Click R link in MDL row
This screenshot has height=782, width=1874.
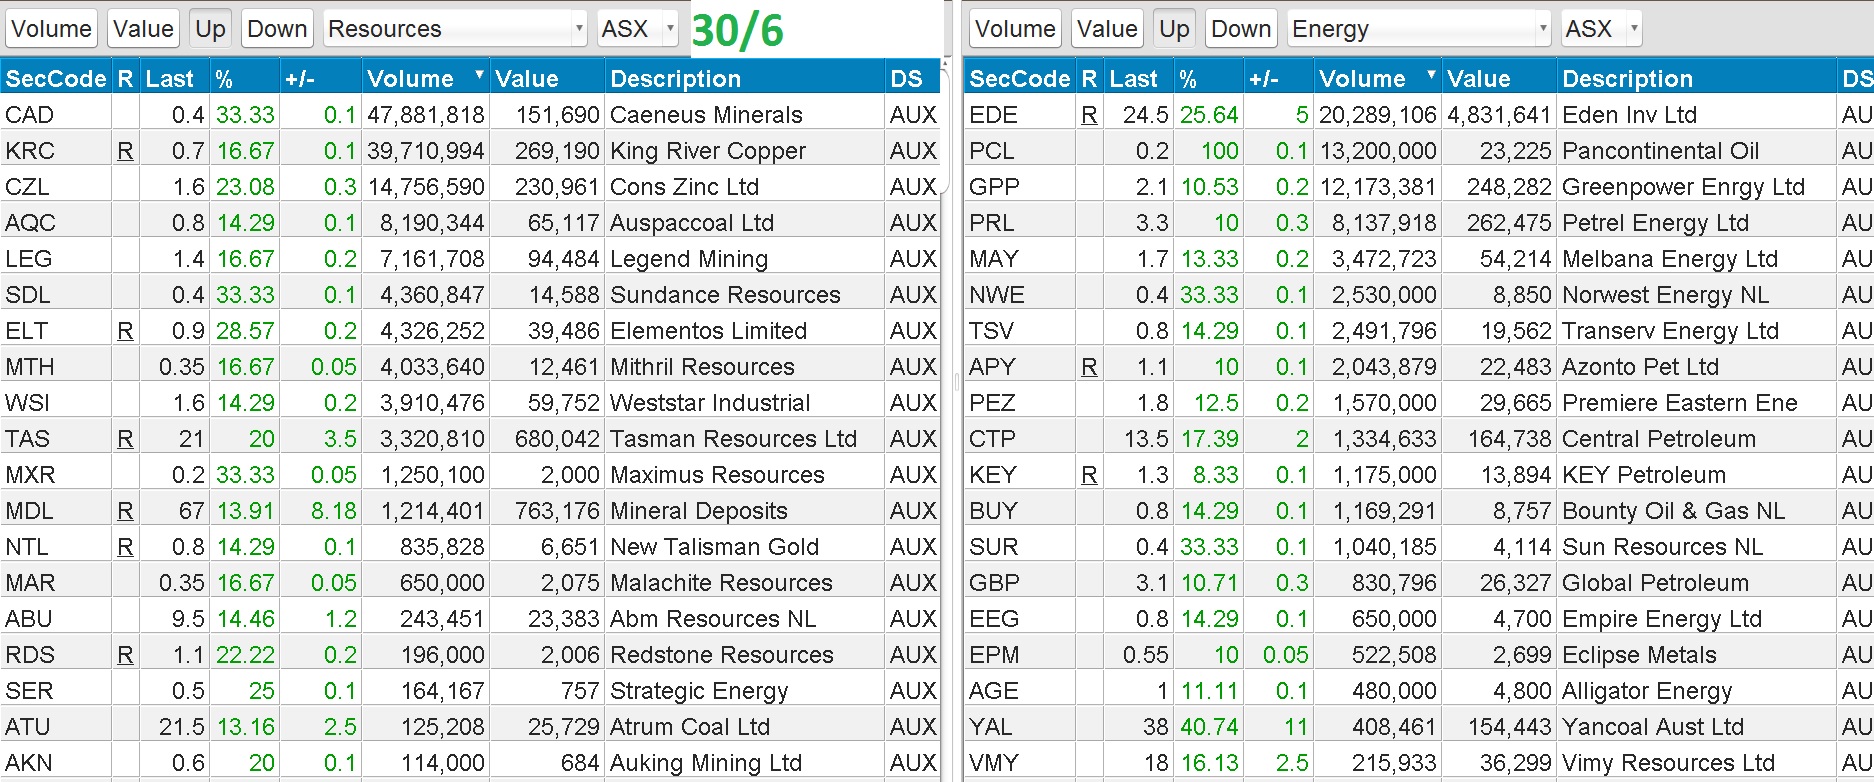click(x=125, y=511)
